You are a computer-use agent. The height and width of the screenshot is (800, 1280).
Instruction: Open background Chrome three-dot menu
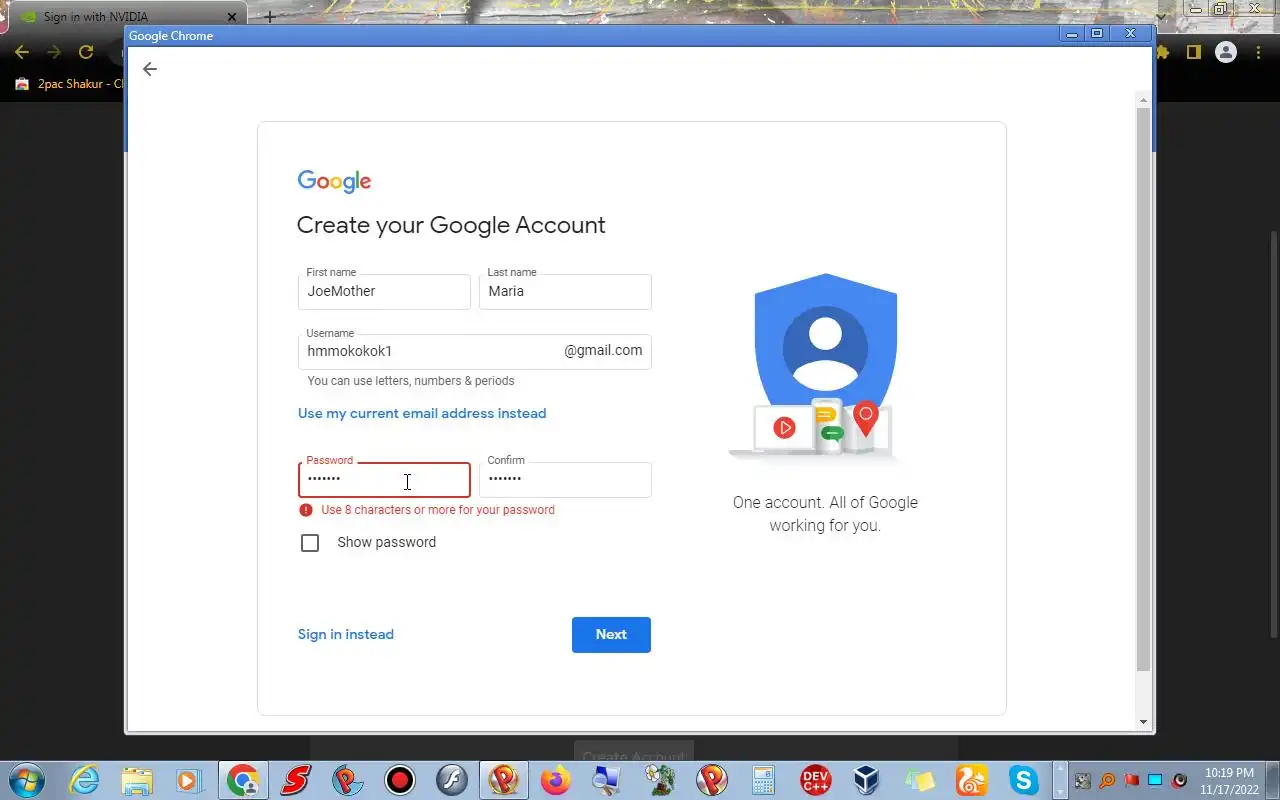pyautogui.click(x=1259, y=52)
